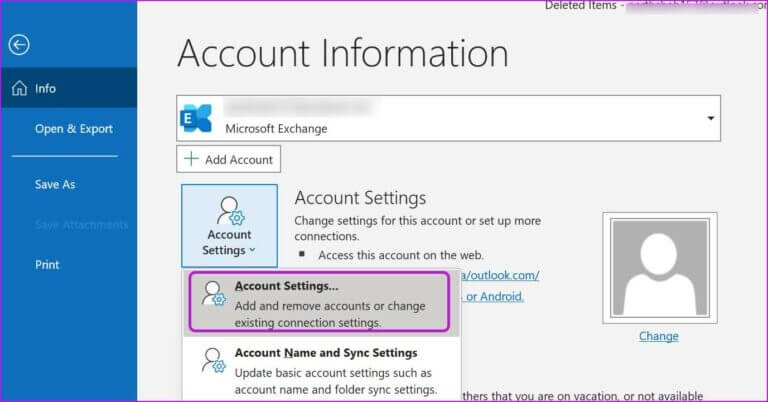Image resolution: width=768 pixels, height=402 pixels.
Task: Click the Change link under the photo
Action: click(659, 336)
